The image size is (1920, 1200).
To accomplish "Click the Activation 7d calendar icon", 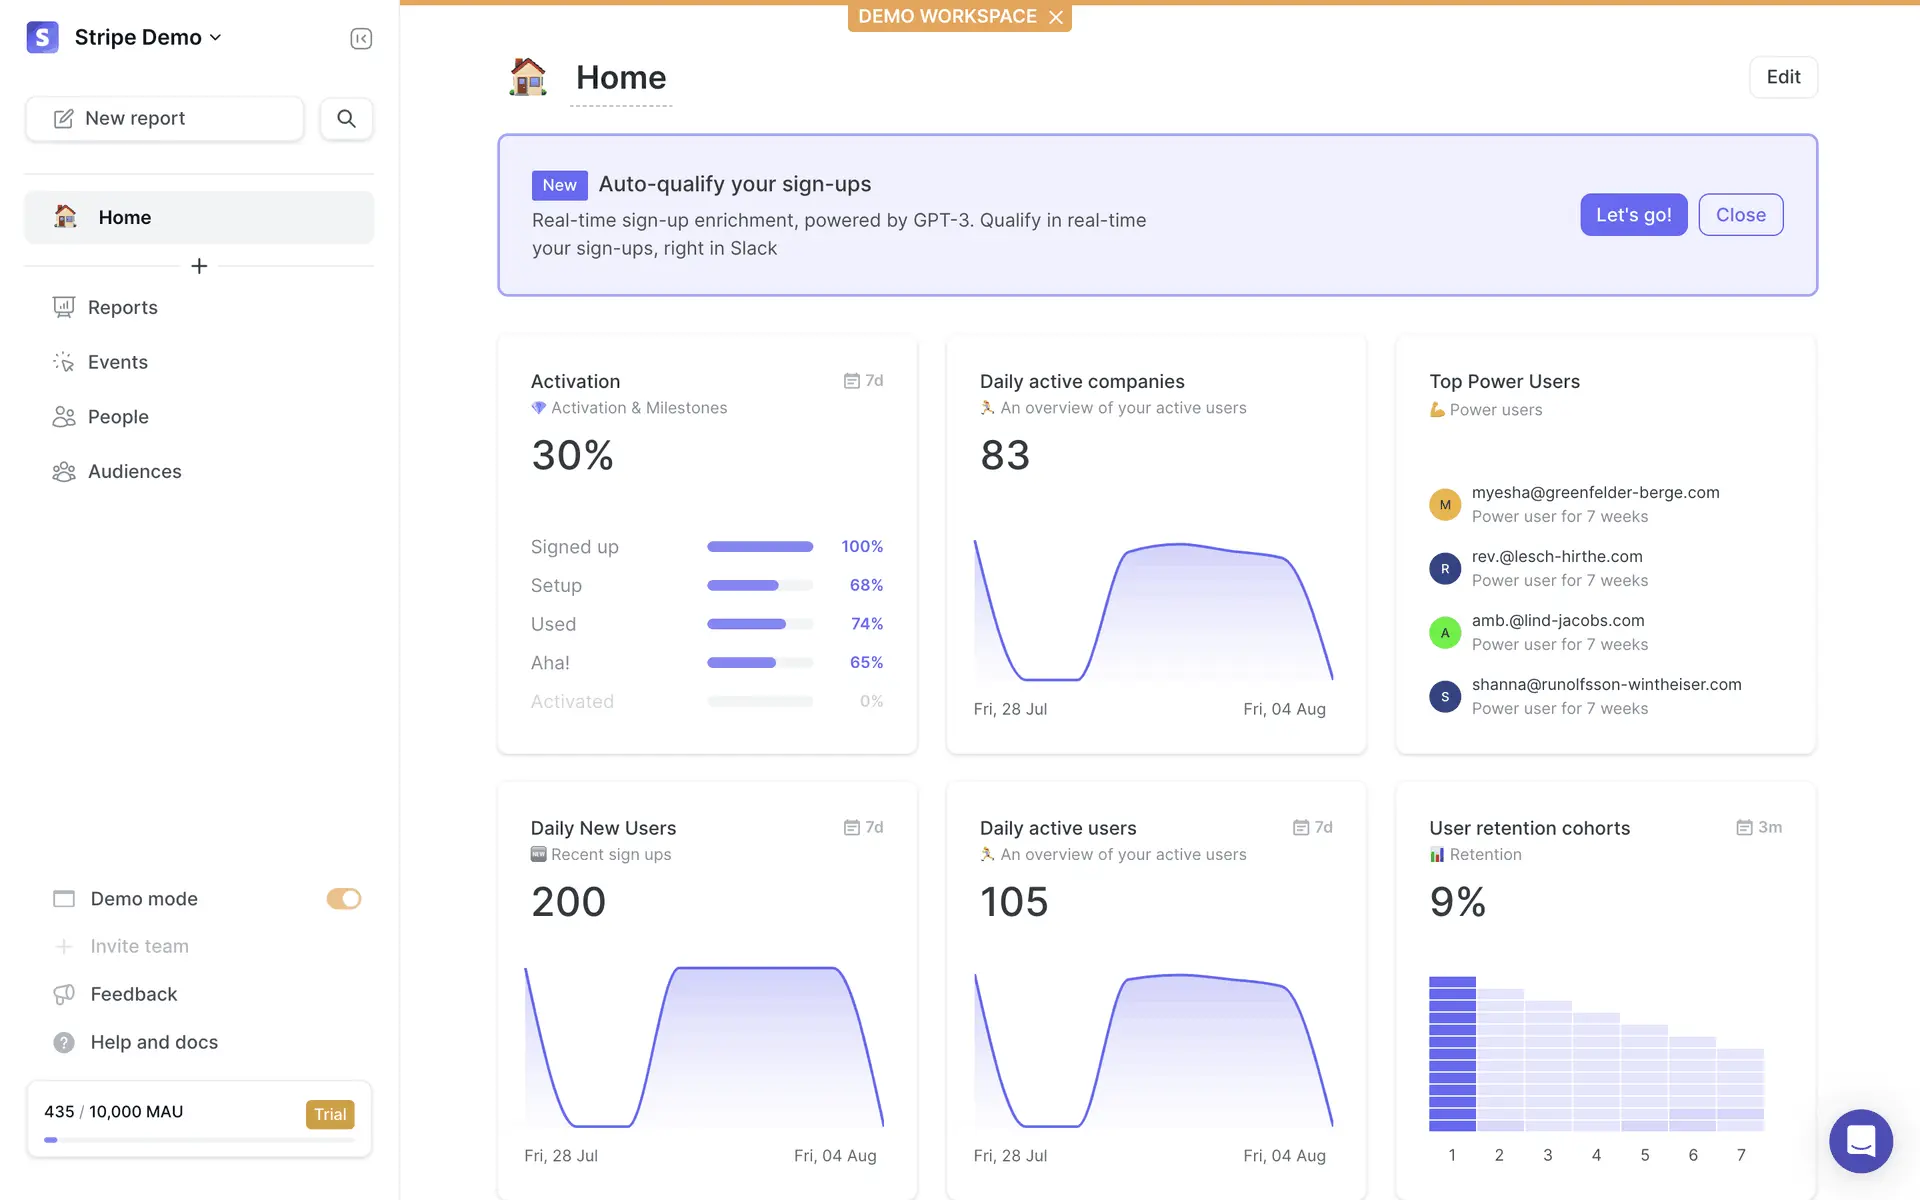I will click(x=852, y=381).
